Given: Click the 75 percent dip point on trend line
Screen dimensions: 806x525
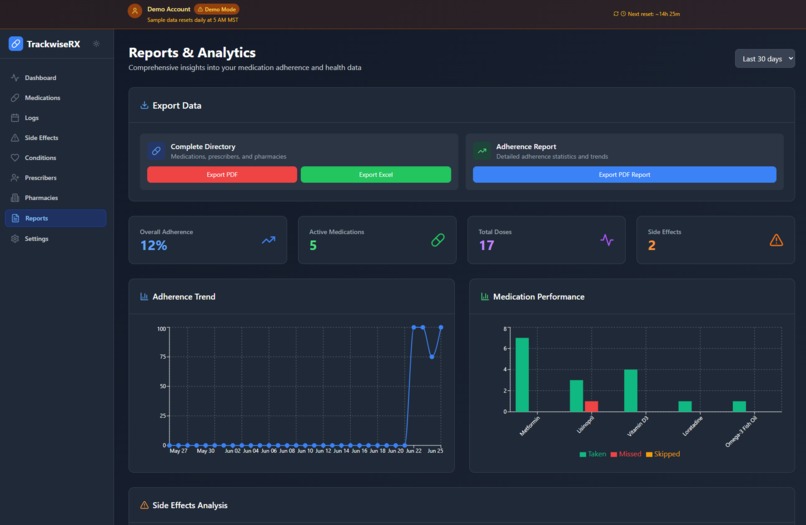Looking at the screenshot, I should [432, 356].
